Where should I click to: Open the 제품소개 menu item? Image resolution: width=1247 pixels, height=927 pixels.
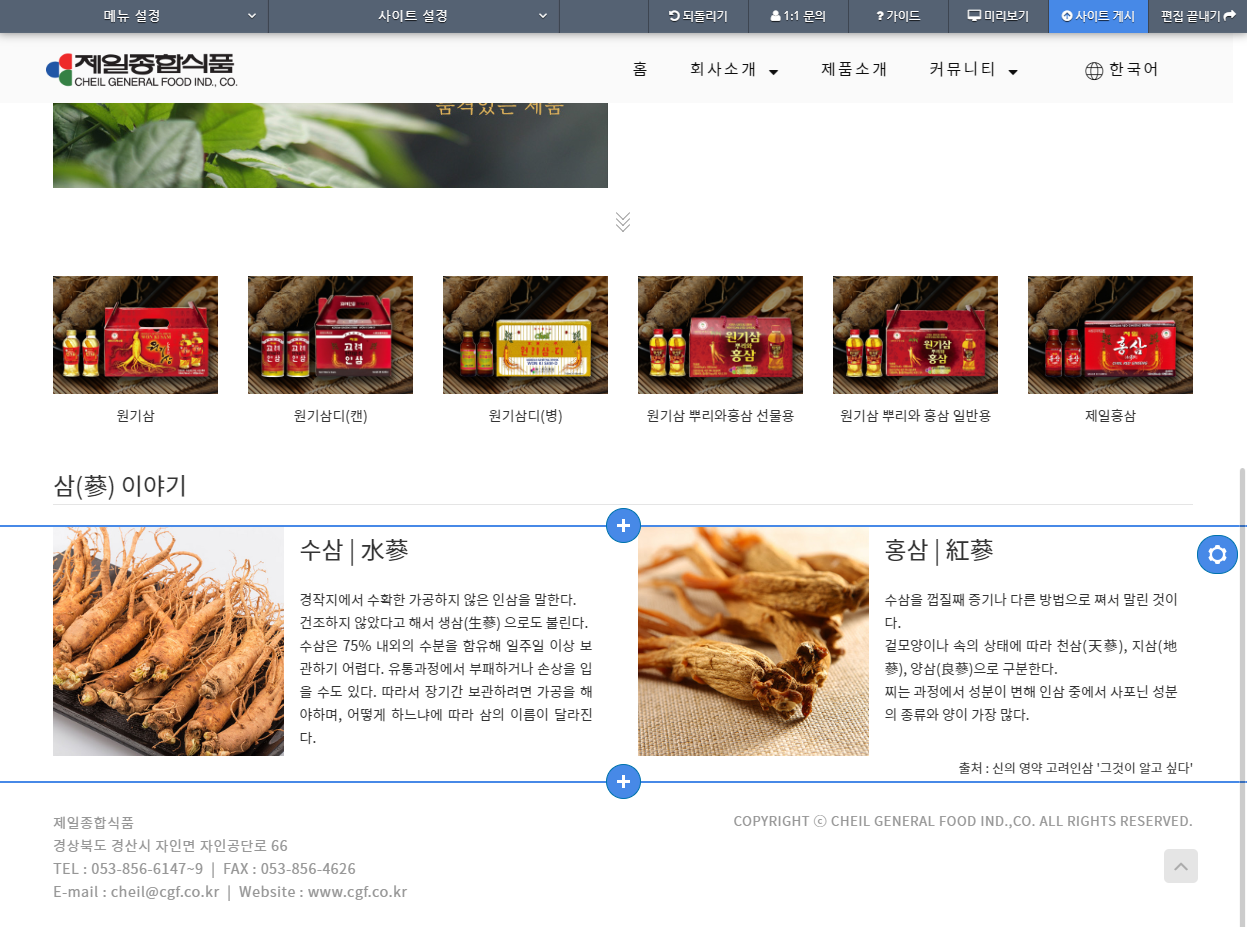[854, 69]
